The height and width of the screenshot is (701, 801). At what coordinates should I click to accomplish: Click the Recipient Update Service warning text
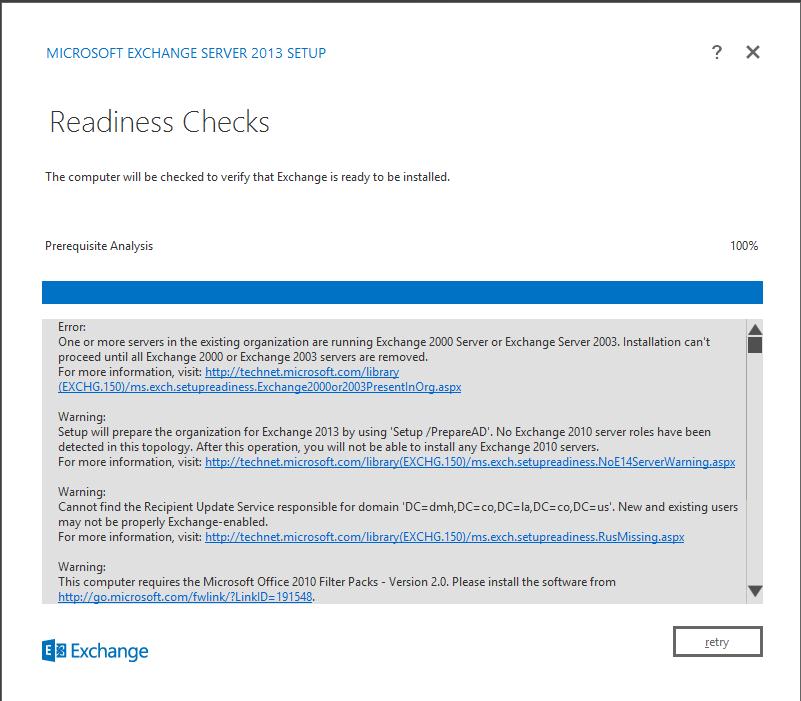[398, 515]
